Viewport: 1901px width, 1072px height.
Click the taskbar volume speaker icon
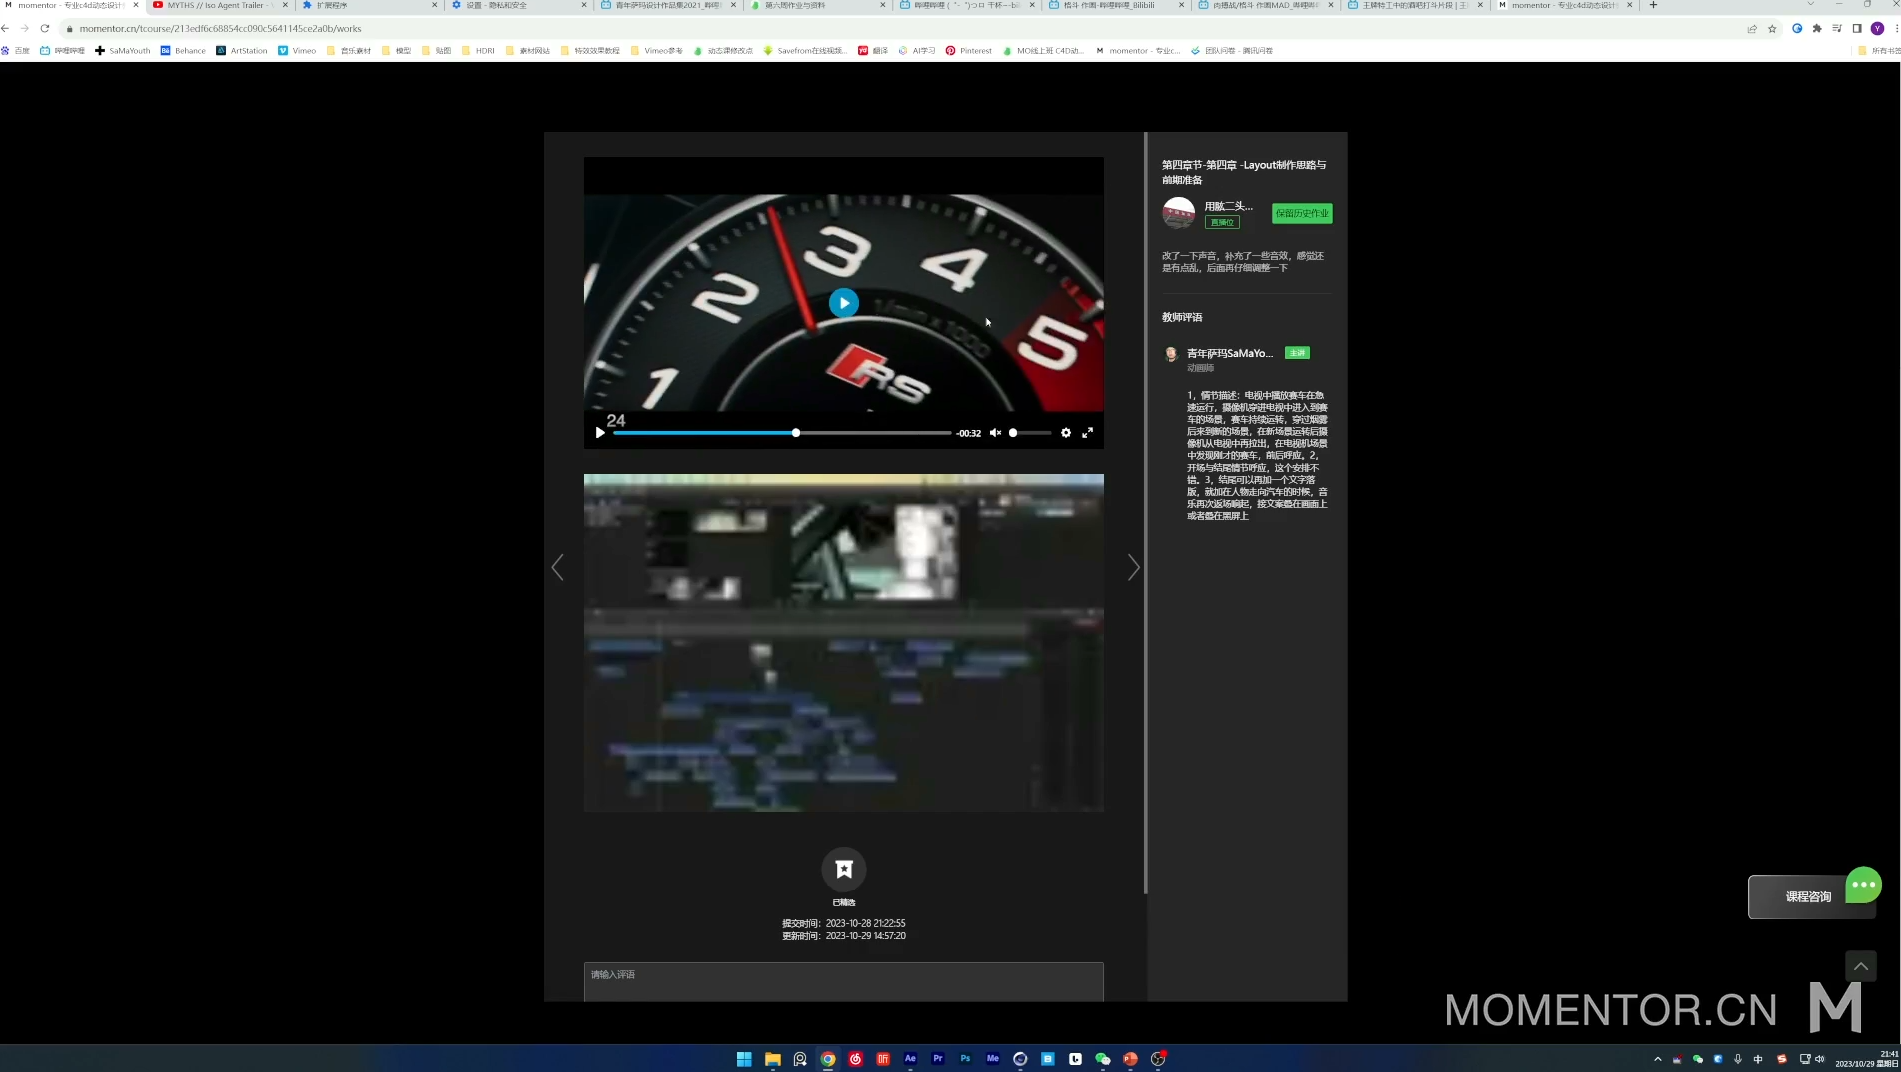(1819, 1059)
